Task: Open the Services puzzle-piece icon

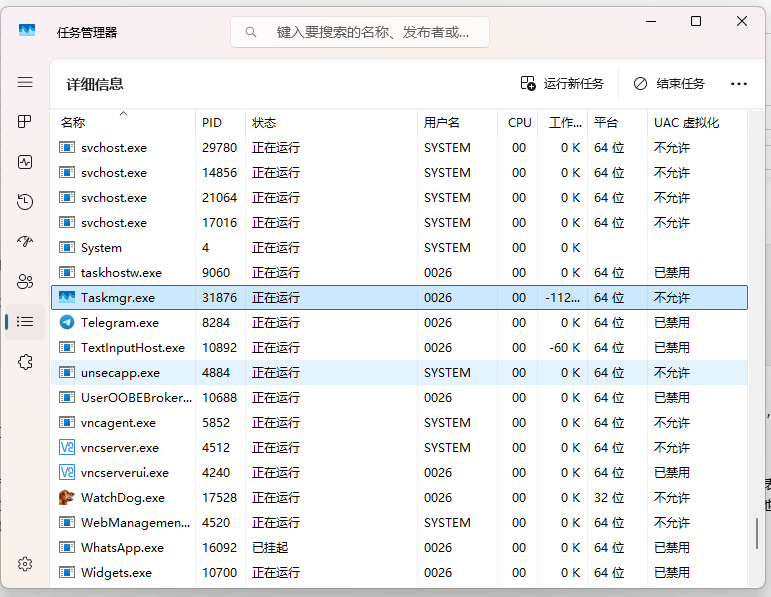Action: (x=25, y=362)
